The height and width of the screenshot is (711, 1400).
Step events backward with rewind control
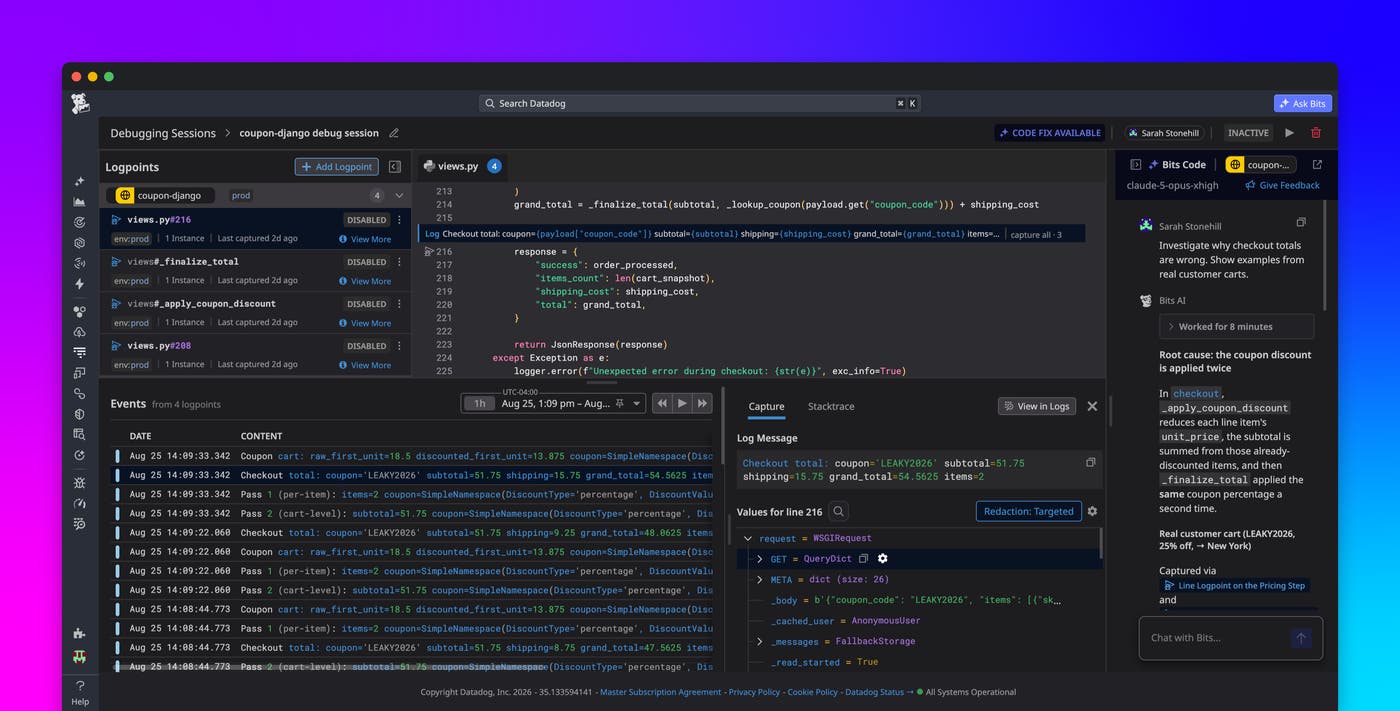tap(662, 403)
